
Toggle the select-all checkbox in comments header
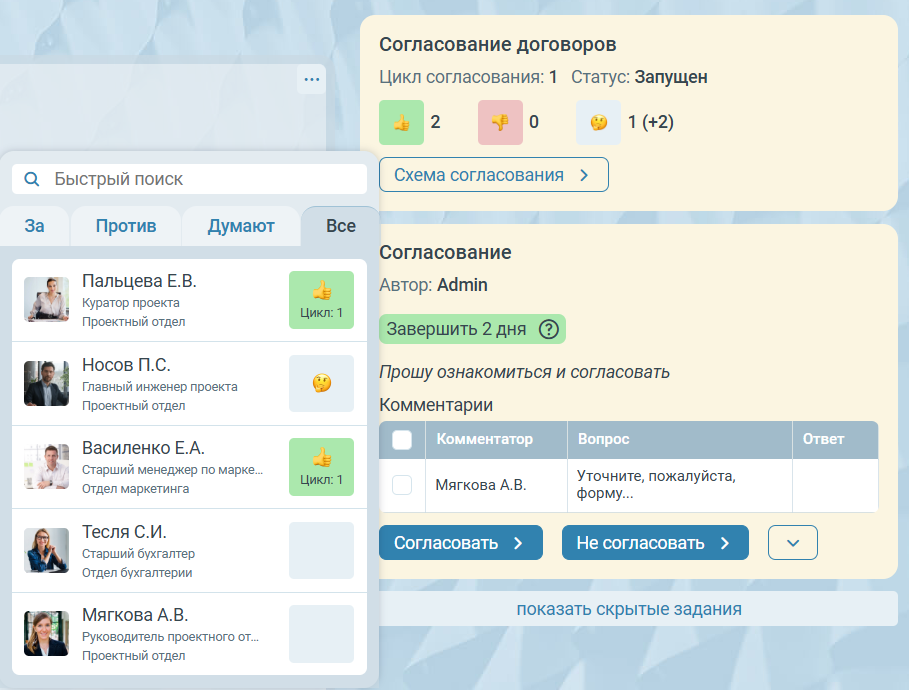pyautogui.click(x=402, y=439)
